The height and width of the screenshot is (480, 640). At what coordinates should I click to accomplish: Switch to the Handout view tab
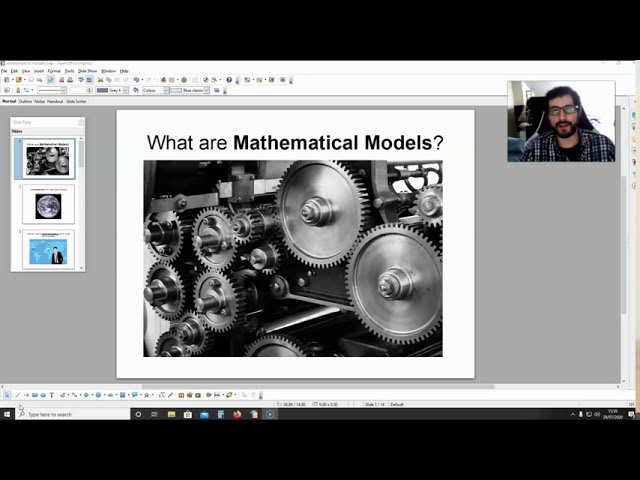point(55,101)
